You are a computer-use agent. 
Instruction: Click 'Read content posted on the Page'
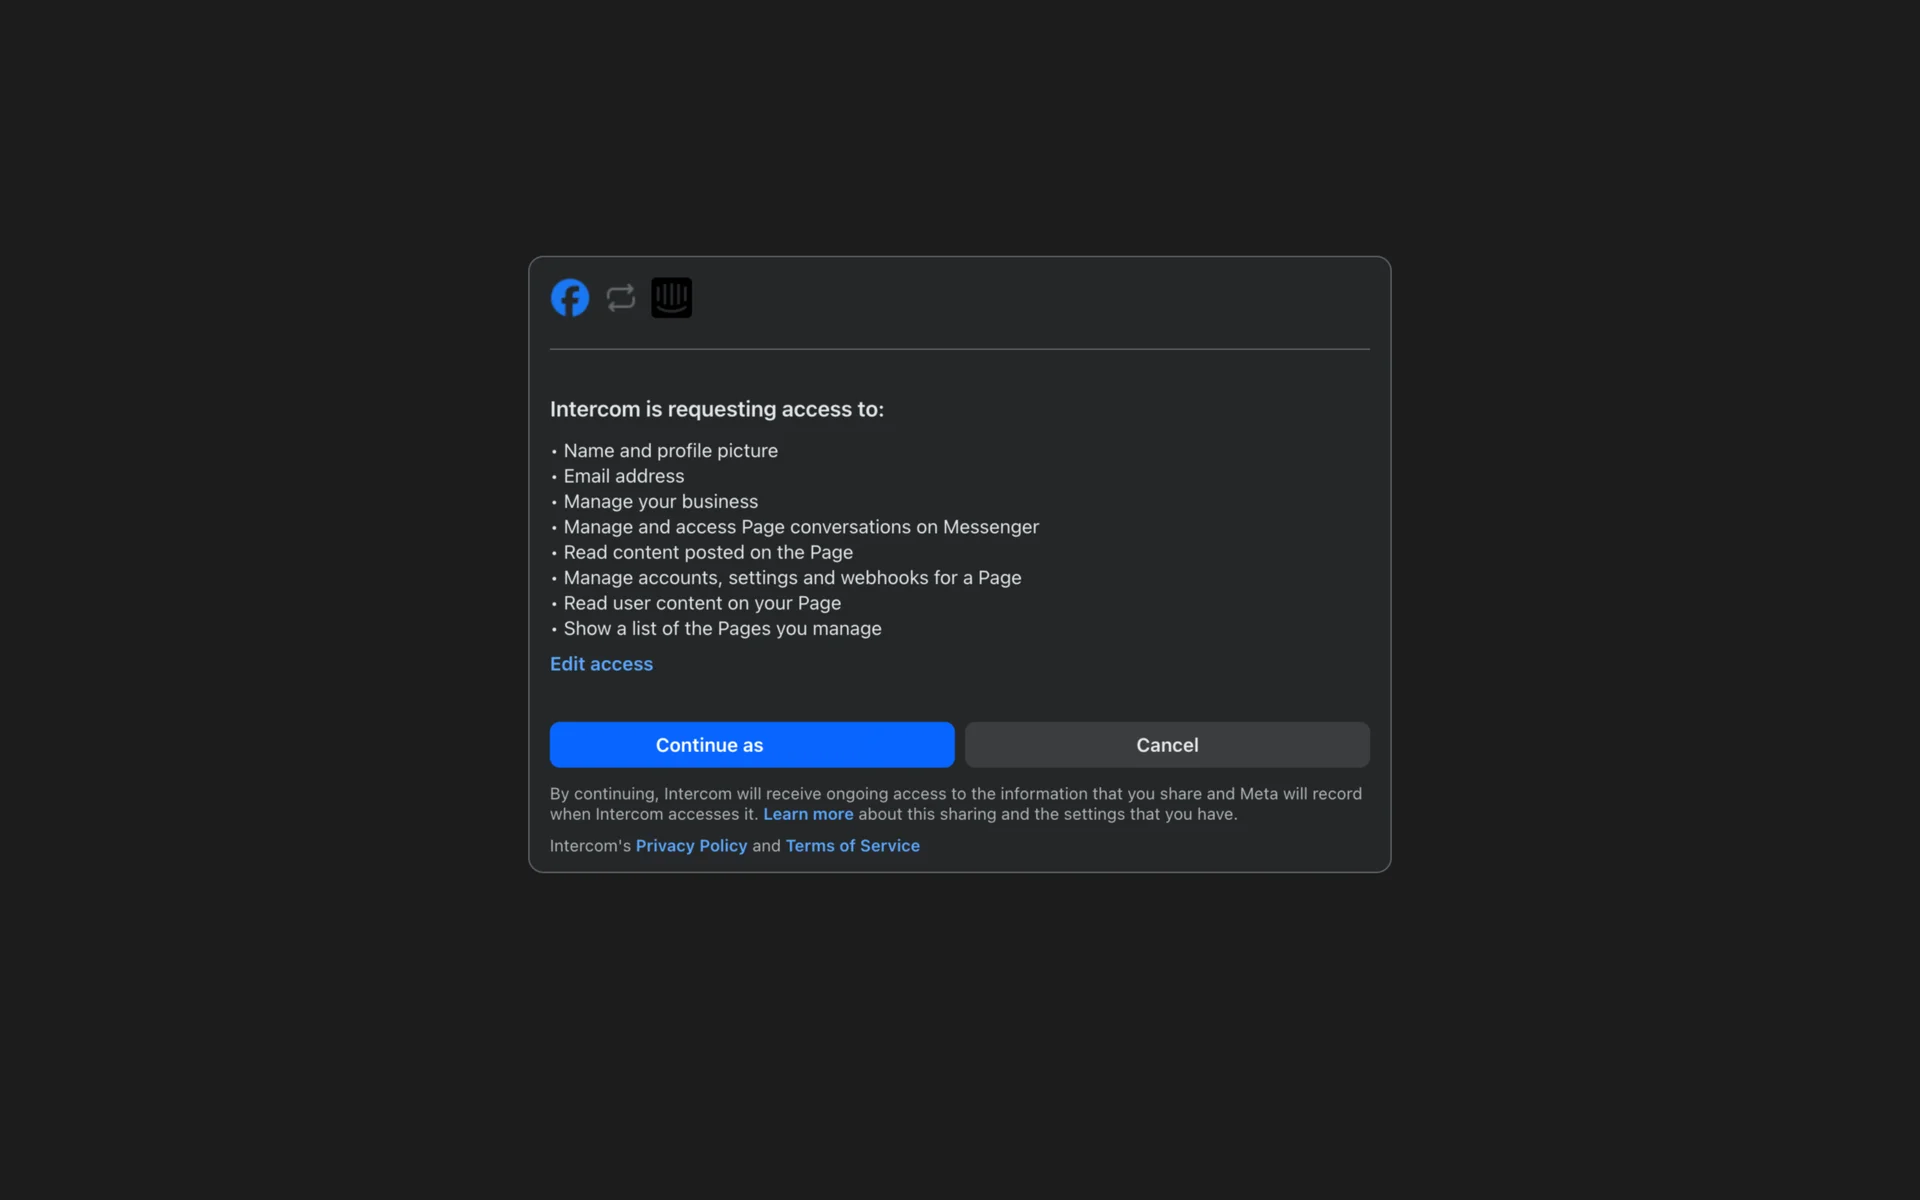pyautogui.click(x=707, y=553)
